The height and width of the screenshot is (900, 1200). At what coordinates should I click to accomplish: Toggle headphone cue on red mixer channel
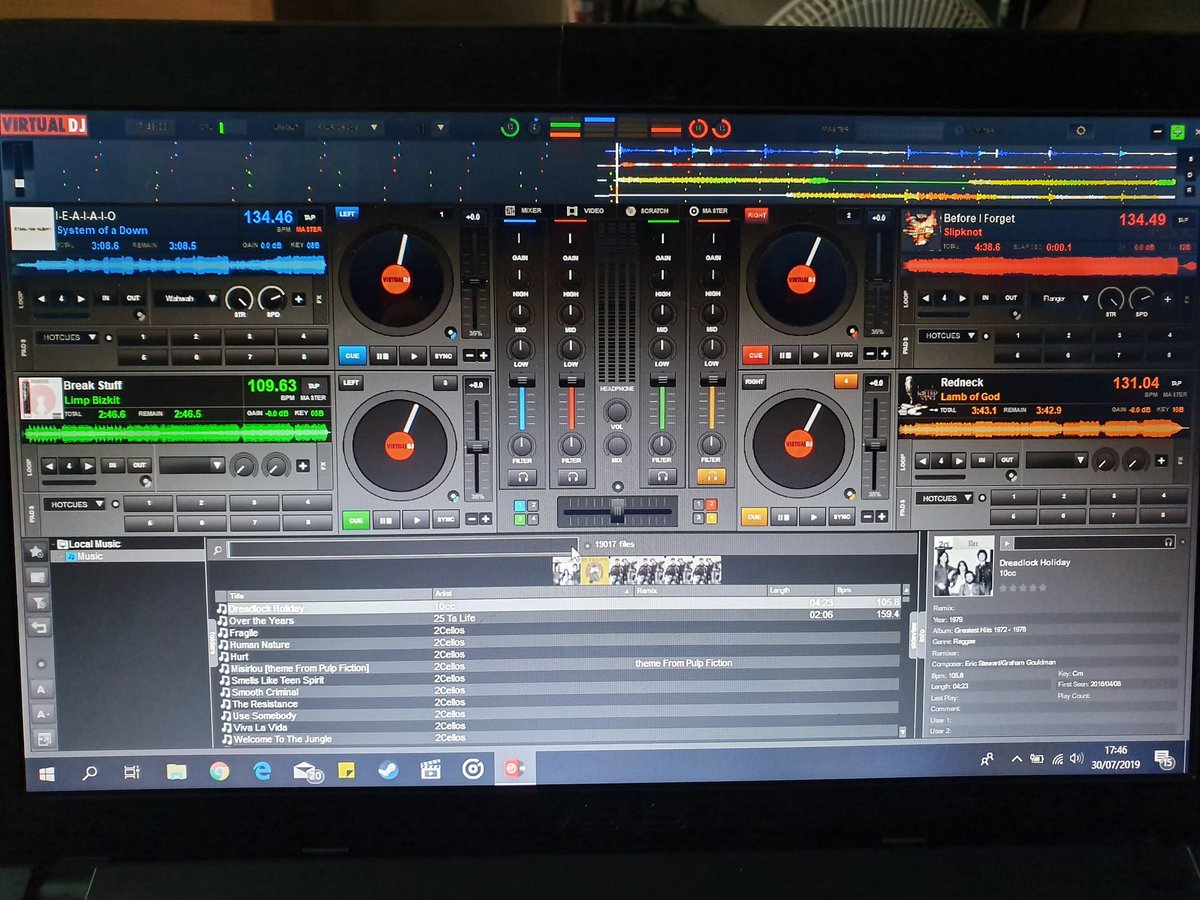coord(571,478)
